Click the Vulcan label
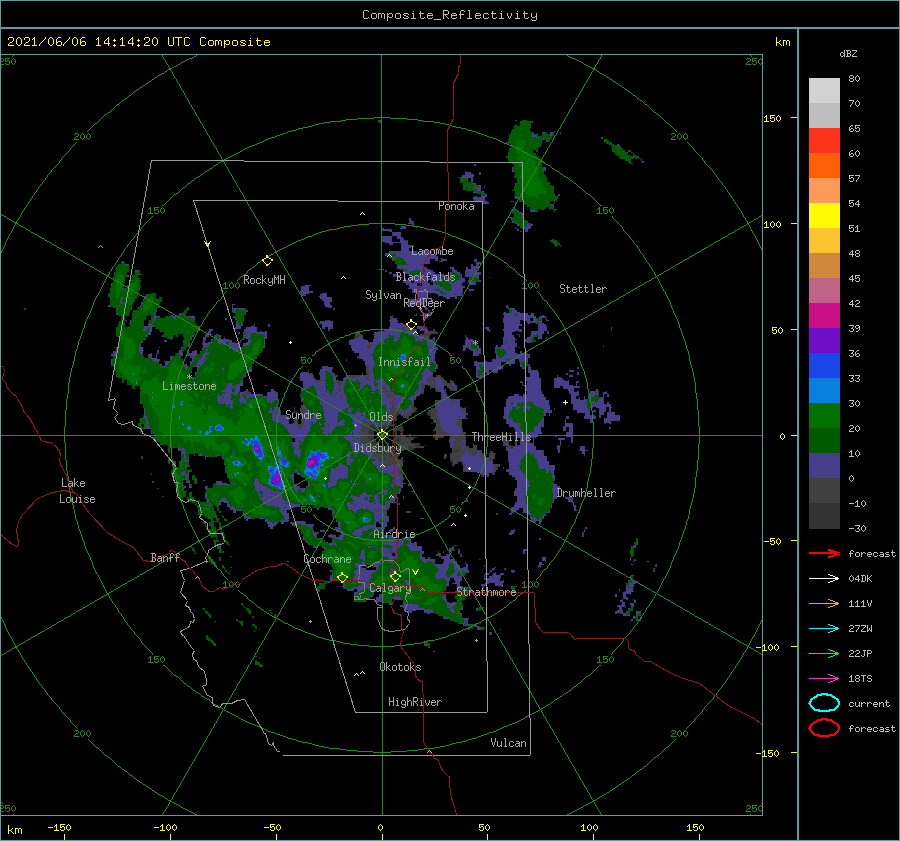Image resolution: width=900 pixels, height=841 pixels. 508,743
